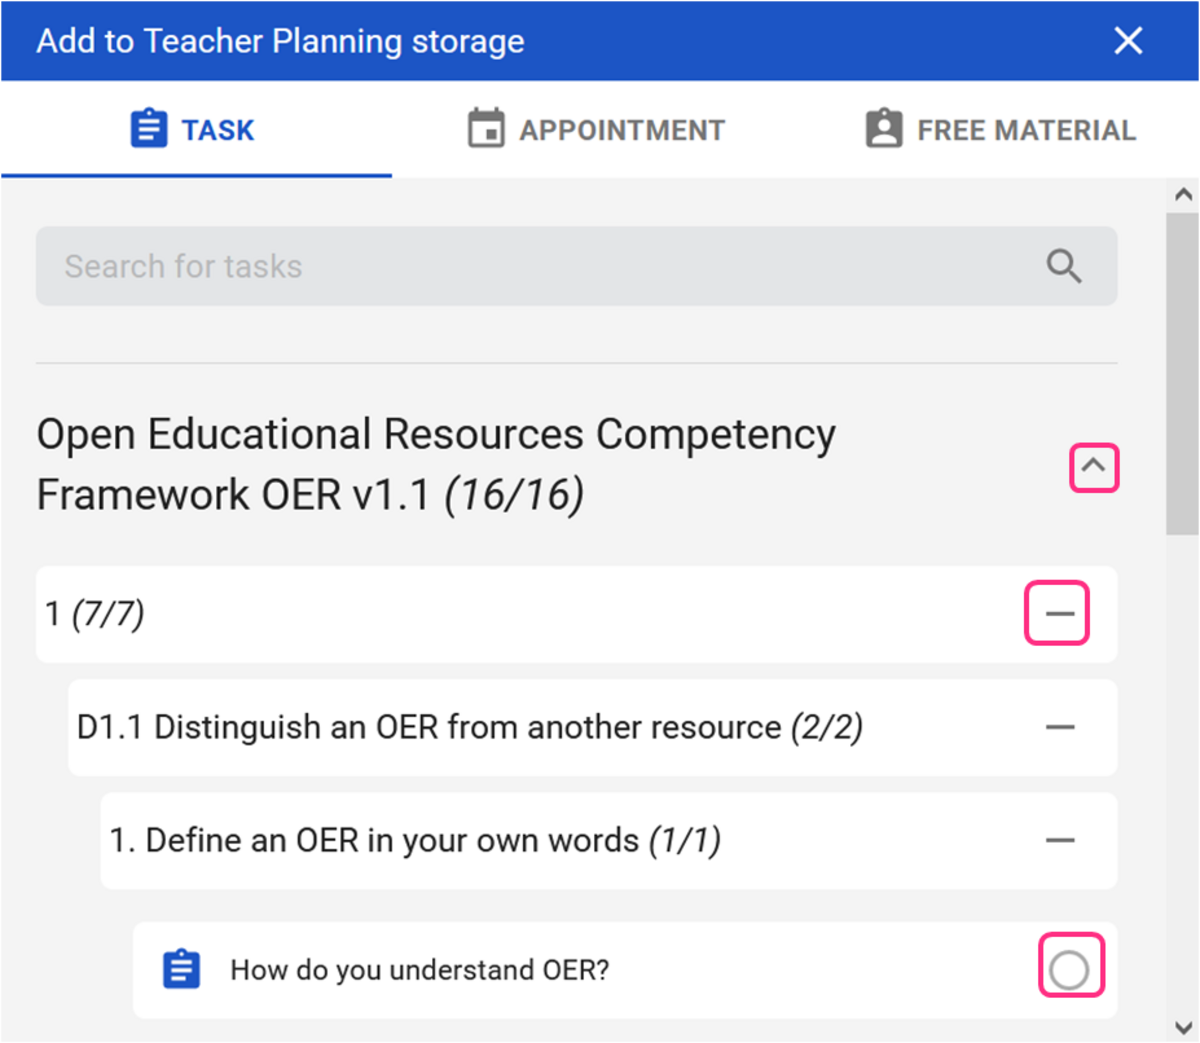The image size is (1200, 1043).
Task: Collapse D1.1 Distinguish an OER section
Action: [1060, 727]
